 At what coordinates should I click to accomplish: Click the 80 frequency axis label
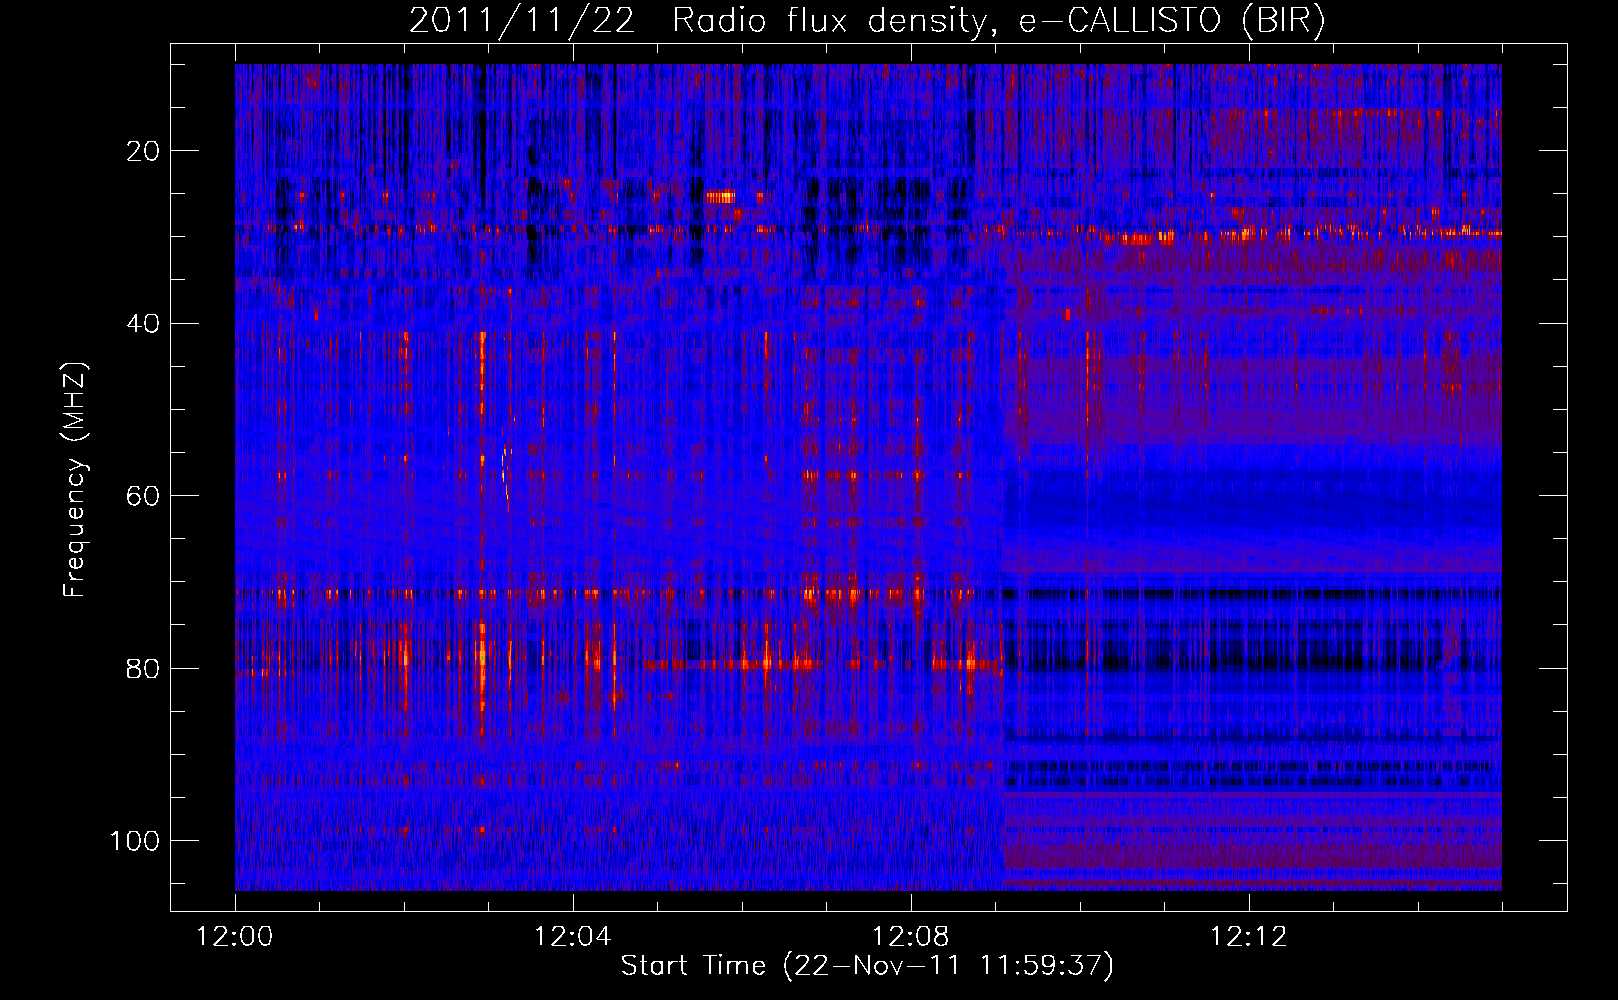143,668
